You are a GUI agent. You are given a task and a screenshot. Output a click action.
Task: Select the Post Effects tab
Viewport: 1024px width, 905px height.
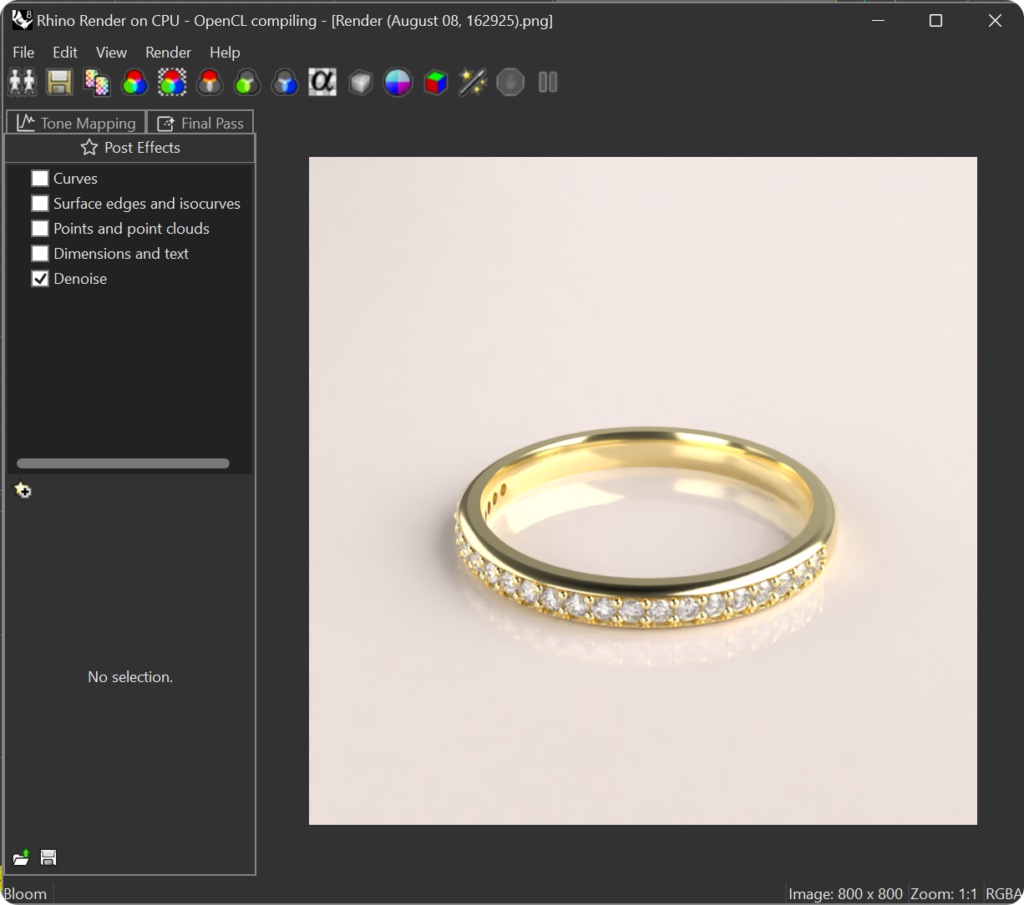(x=130, y=148)
